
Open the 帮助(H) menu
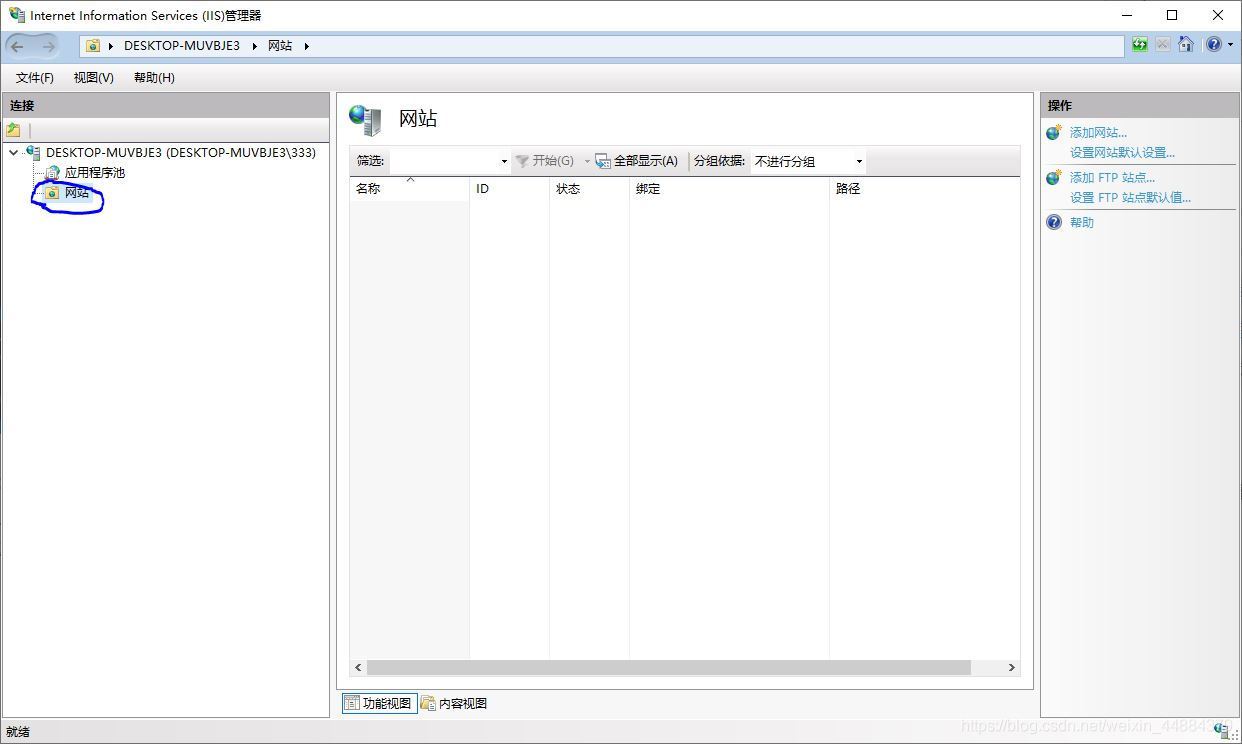pyautogui.click(x=154, y=78)
